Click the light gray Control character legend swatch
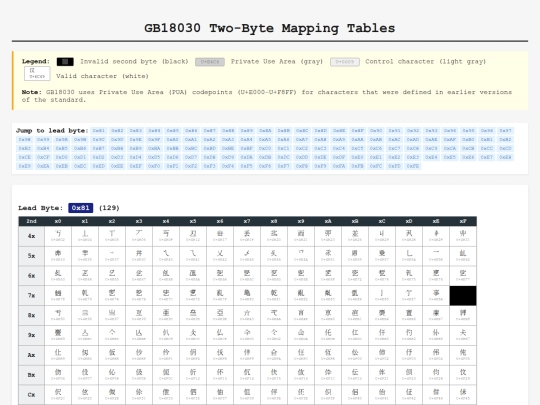The height and width of the screenshot is (405, 540). click(345, 62)
